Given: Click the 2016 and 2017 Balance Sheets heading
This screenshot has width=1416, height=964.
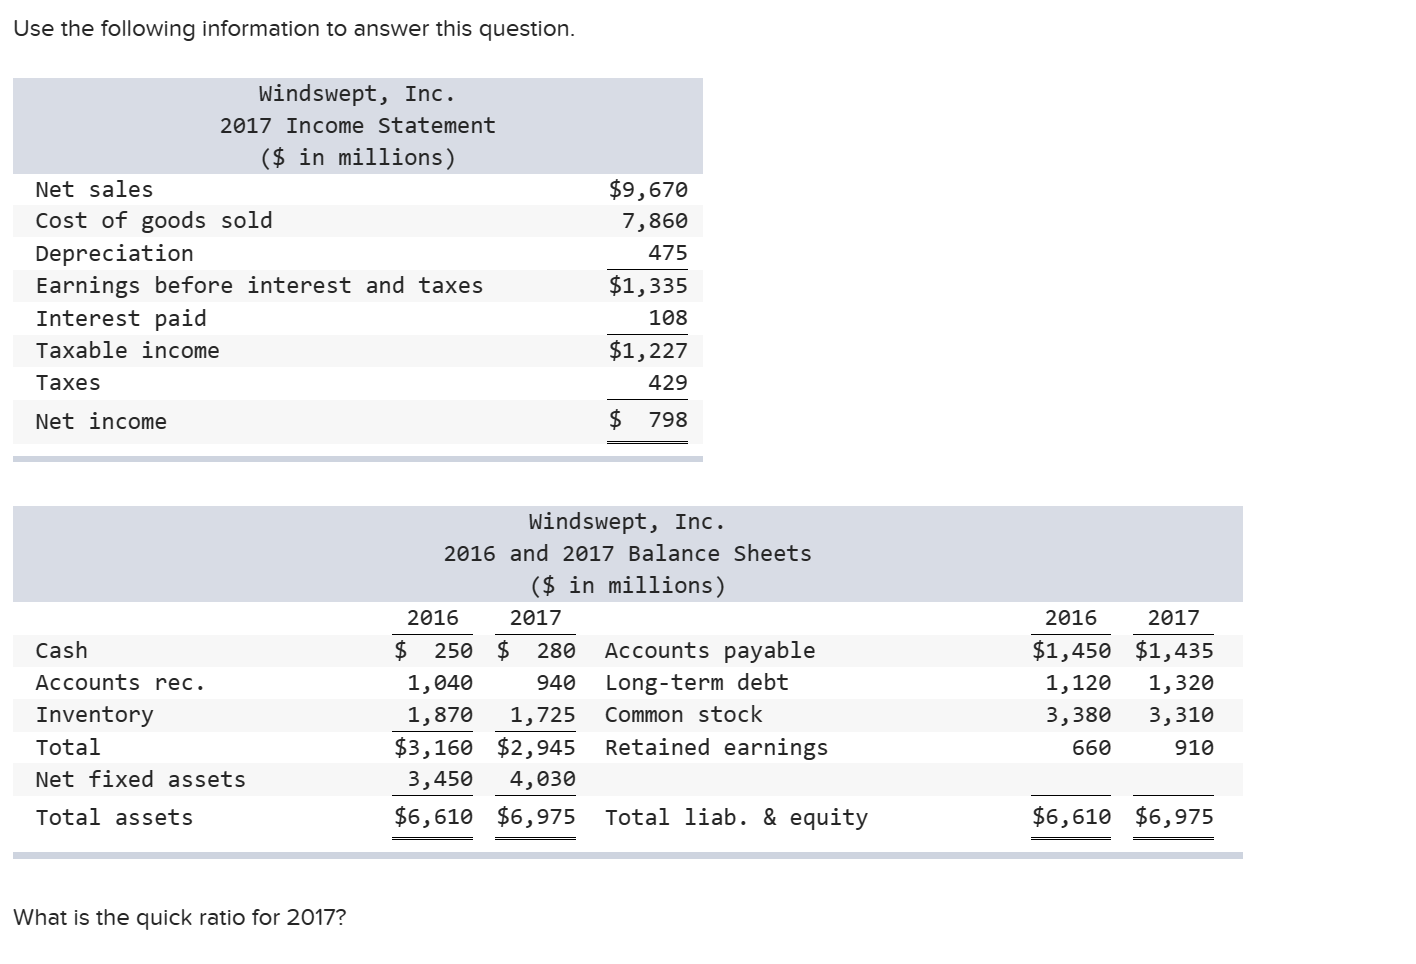Looking at the screenshot, I should [x=628, y=554].
